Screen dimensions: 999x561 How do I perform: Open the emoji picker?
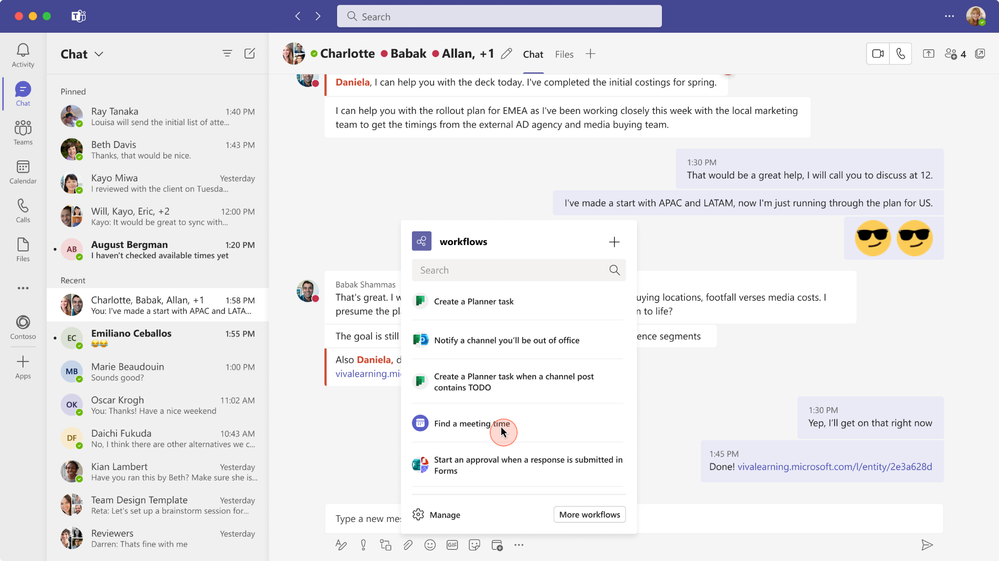(430, 545)
